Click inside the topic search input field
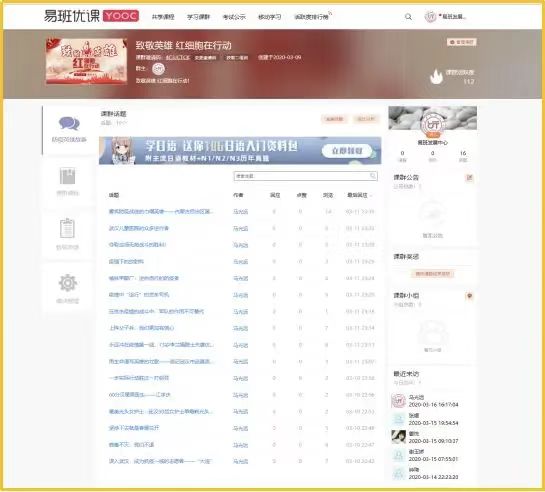The width and height of the screenshot is (545, 492). (x=302, y=176)
